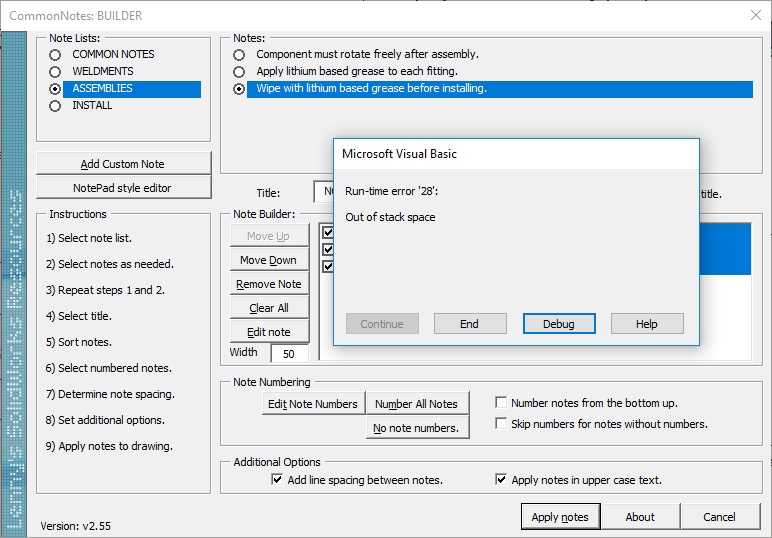Click the Title input field
The height and width of the screenshot is (538, 772).
pyautogui.click(x=323, y=191)
